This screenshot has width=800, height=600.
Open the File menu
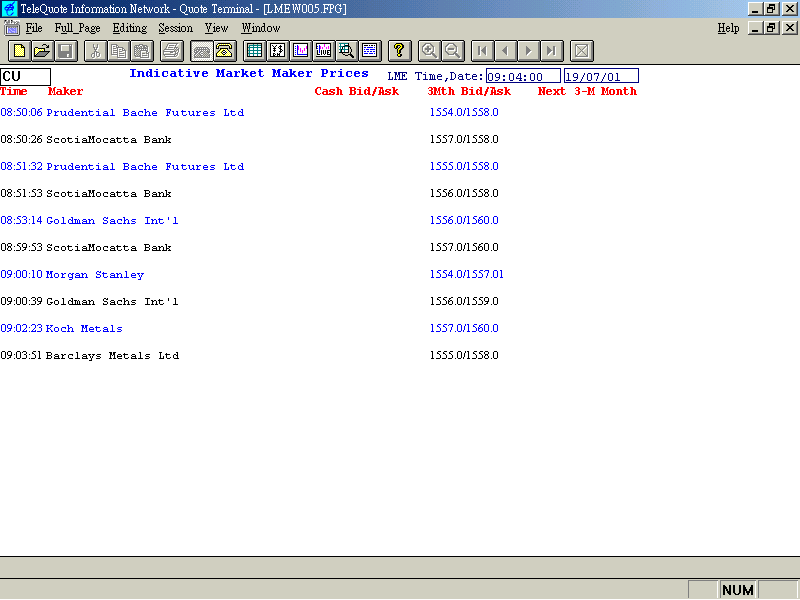tap(34, 28)
